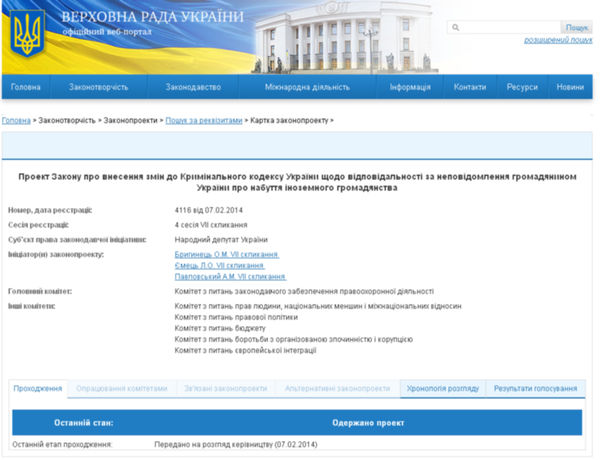This screenshot has width=600, height=460.
Task: Click the Головна breadcrumb link
Action: pyautogui.click(x=16, y=121)
